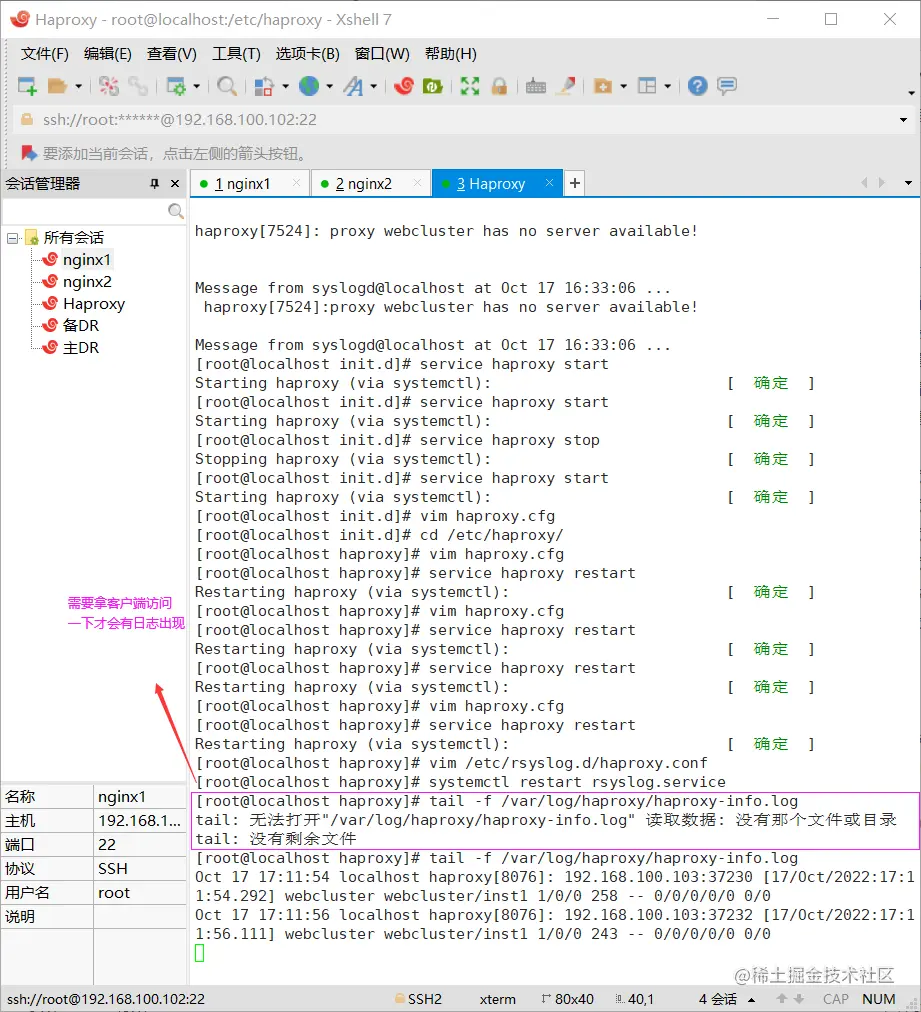Expand the color scheme dropdown arrow
921x1012 pixels.
tap(285, 86)
